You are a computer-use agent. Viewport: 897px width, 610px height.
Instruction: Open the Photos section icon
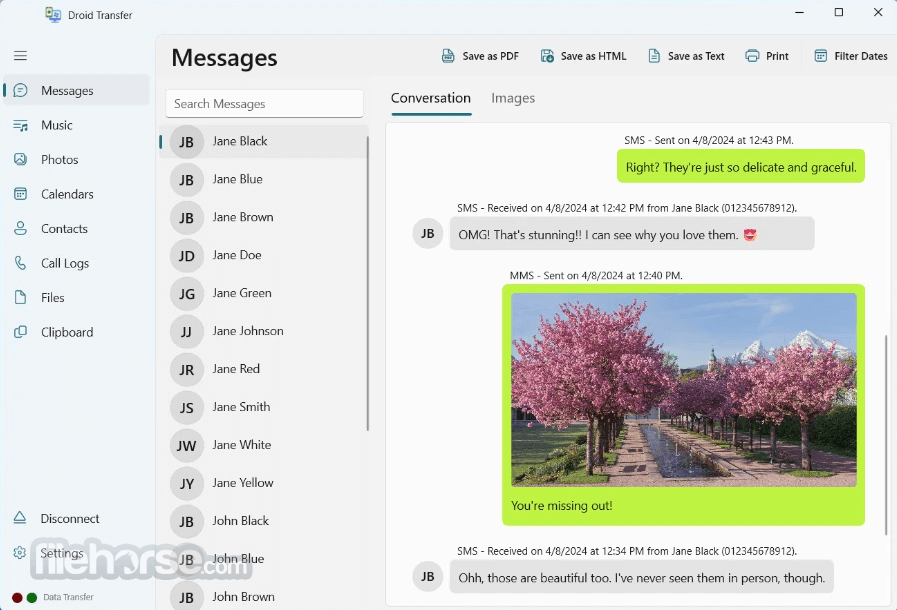[21, 160]
